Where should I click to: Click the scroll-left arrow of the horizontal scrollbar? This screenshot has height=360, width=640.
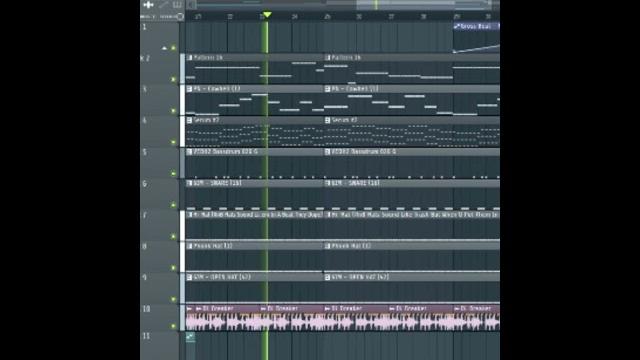point(191,5)
